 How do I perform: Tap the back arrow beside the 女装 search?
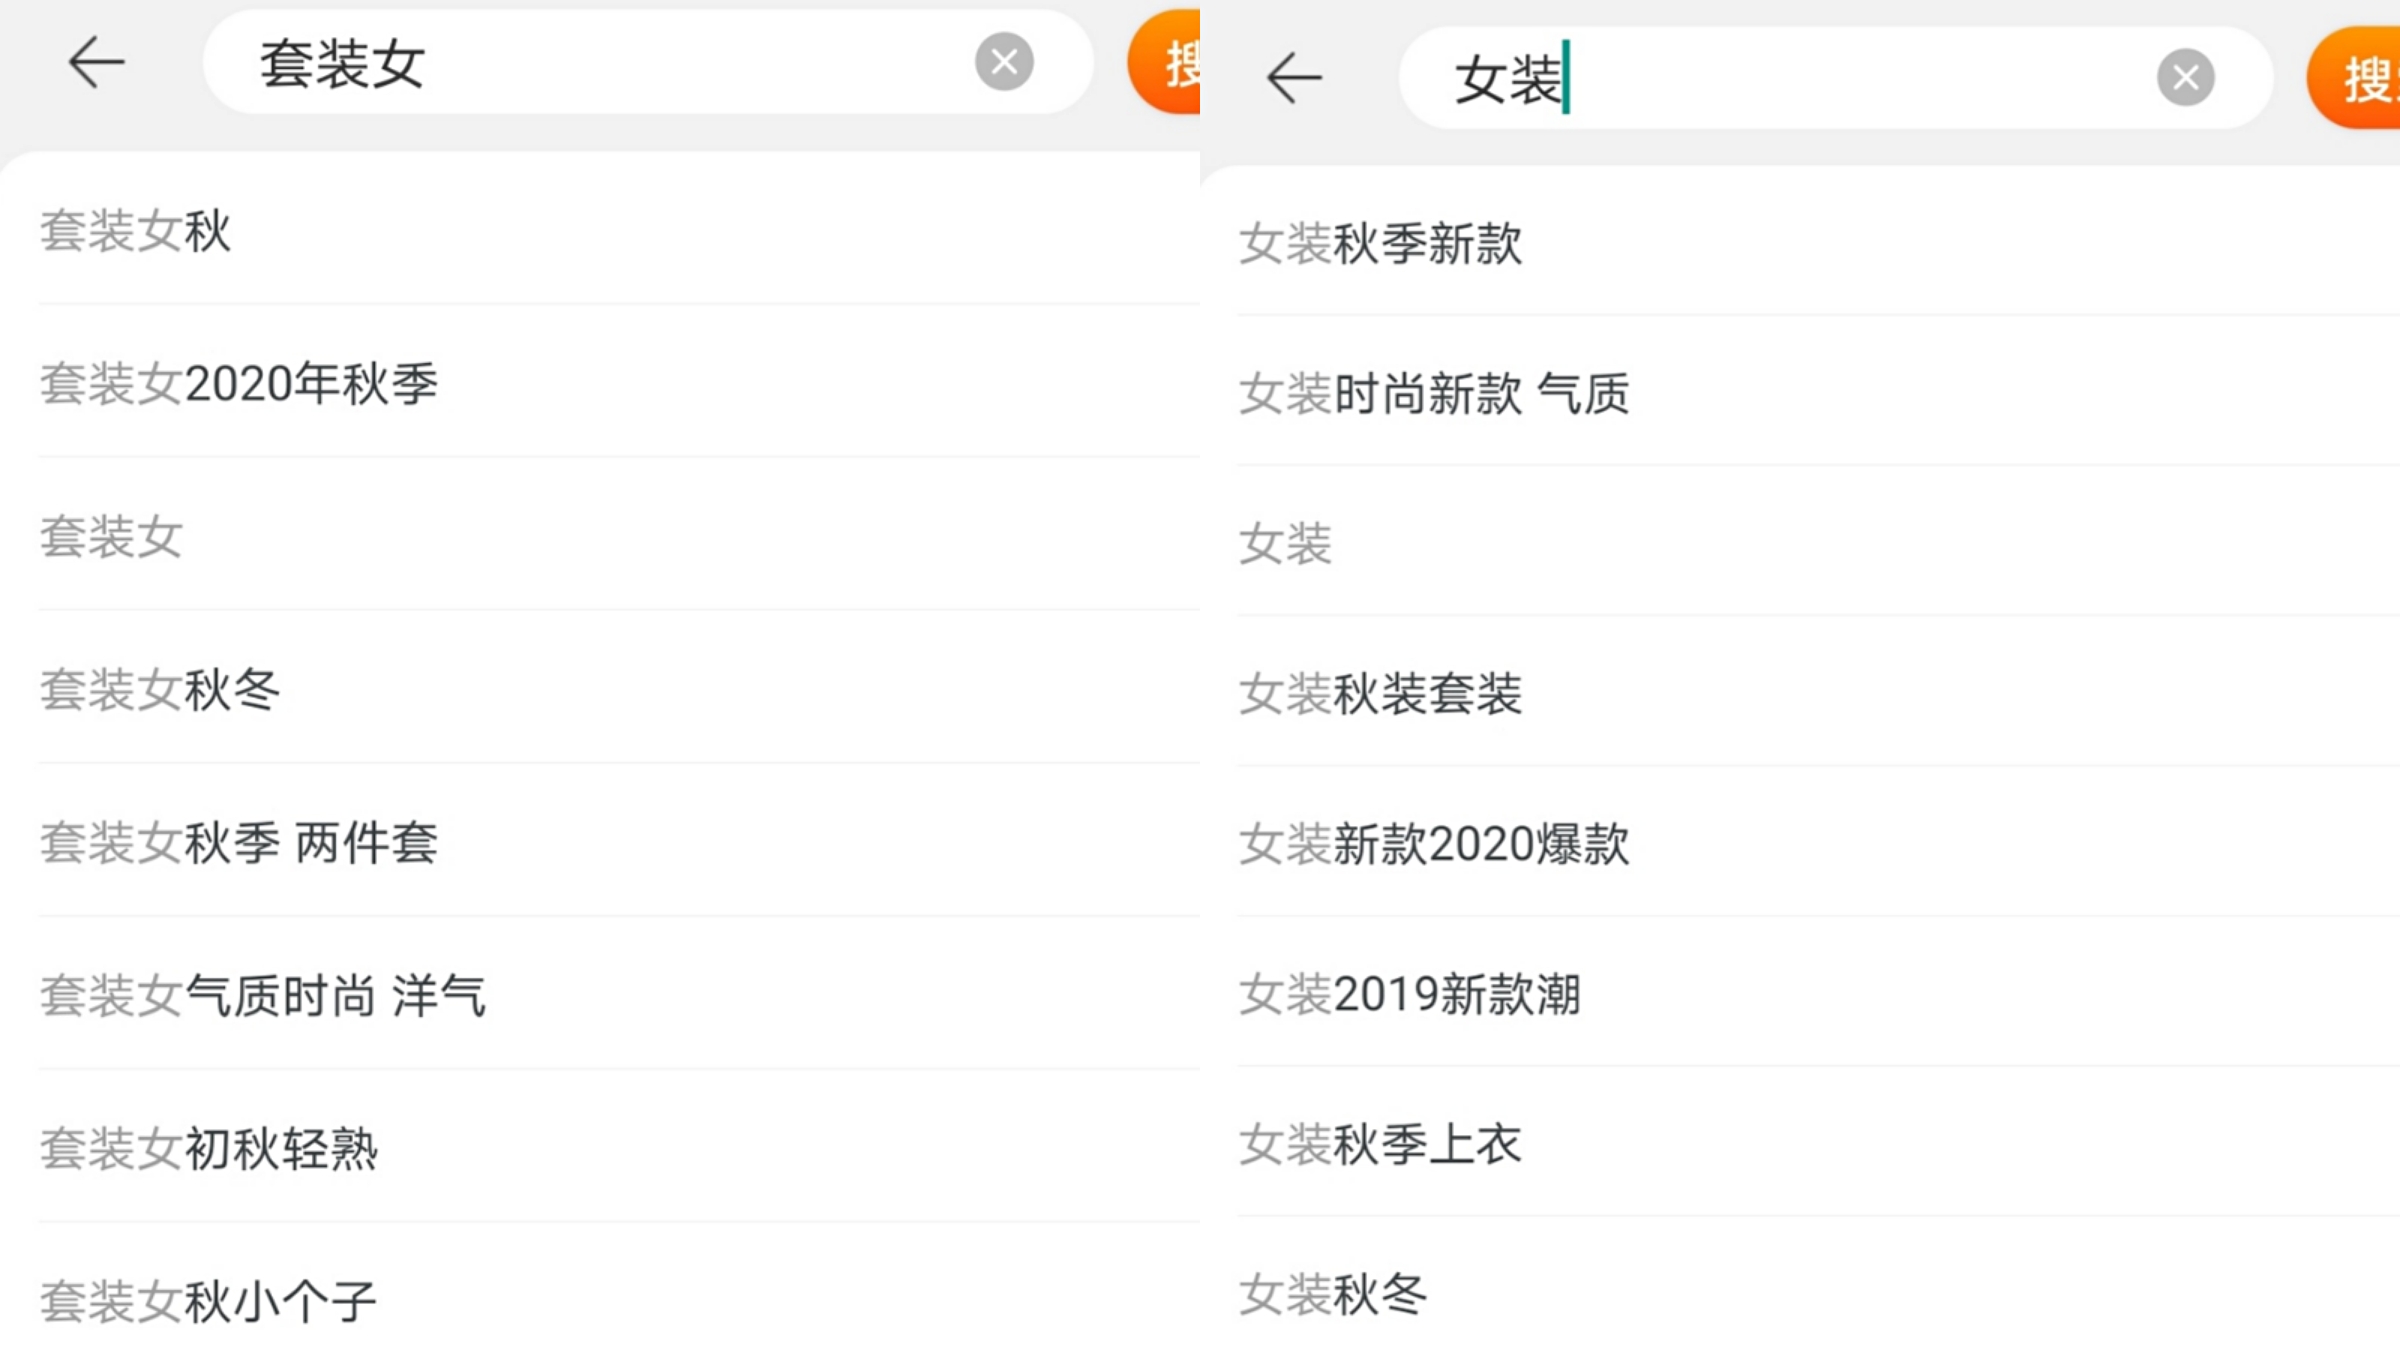coord(1294,78)
